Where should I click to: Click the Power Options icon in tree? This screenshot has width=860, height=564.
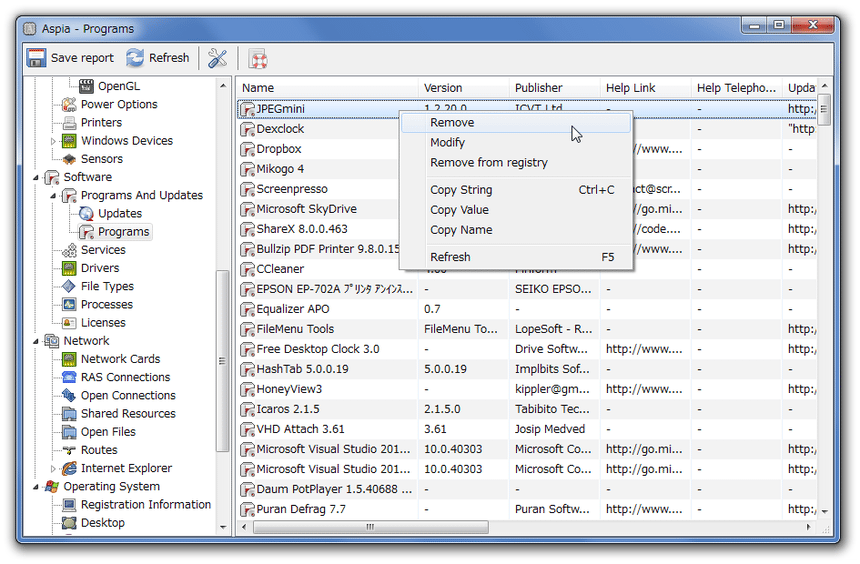pos(69,104)
